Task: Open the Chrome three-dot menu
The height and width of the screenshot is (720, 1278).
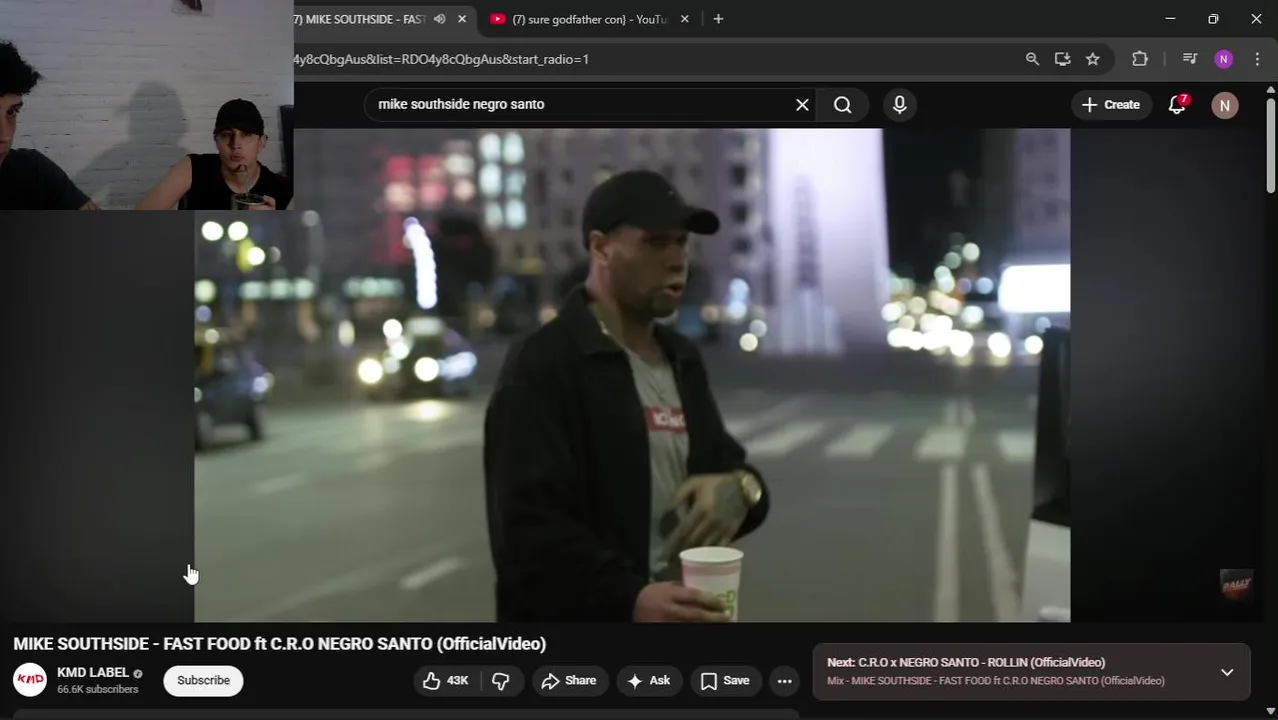Action: tap(1257, 59)
